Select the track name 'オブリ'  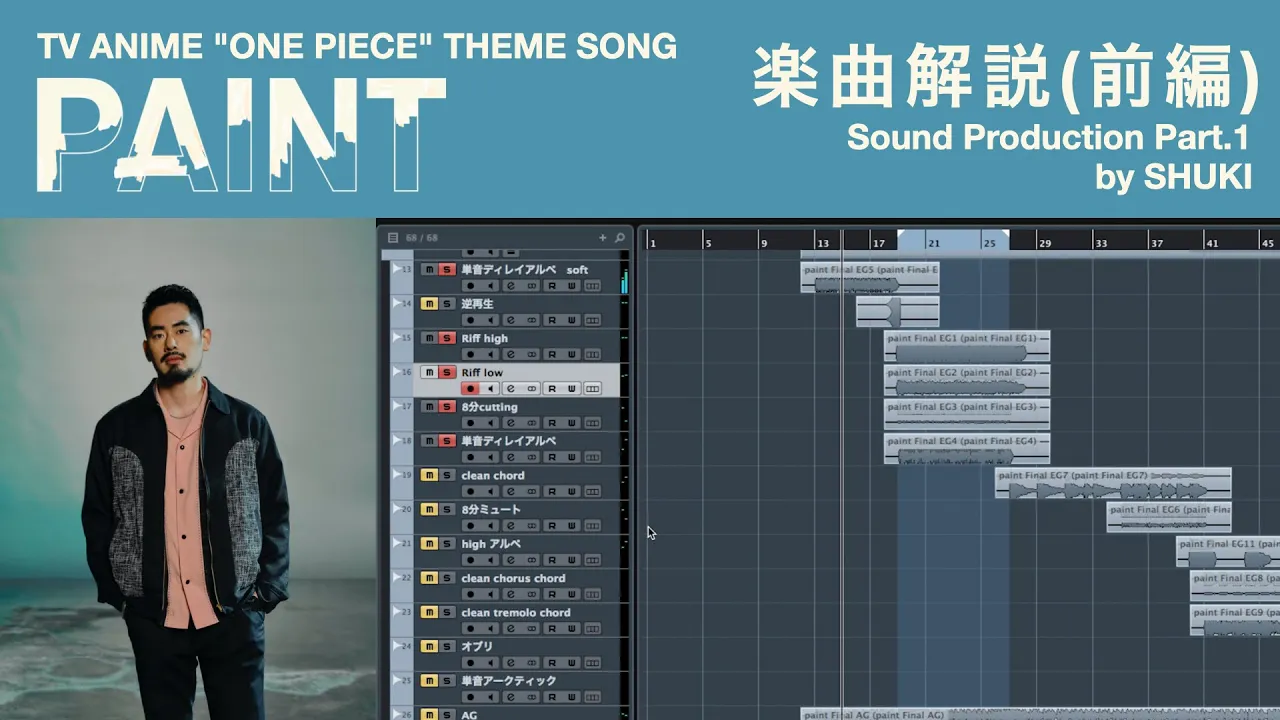[x=477, y=646]
